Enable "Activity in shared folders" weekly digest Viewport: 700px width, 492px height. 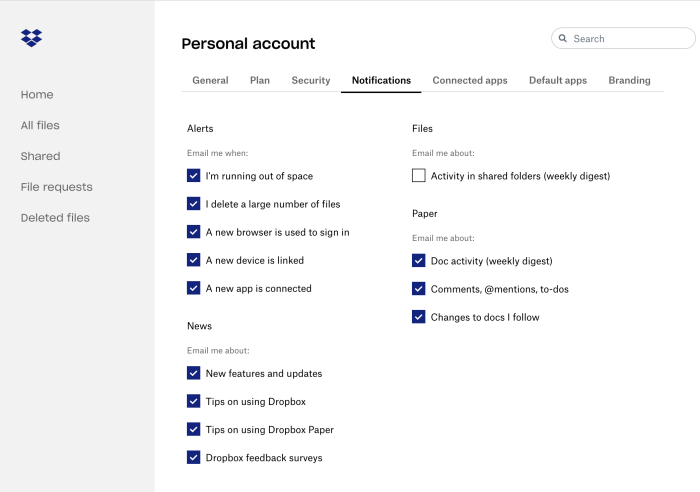coord(418,175)
